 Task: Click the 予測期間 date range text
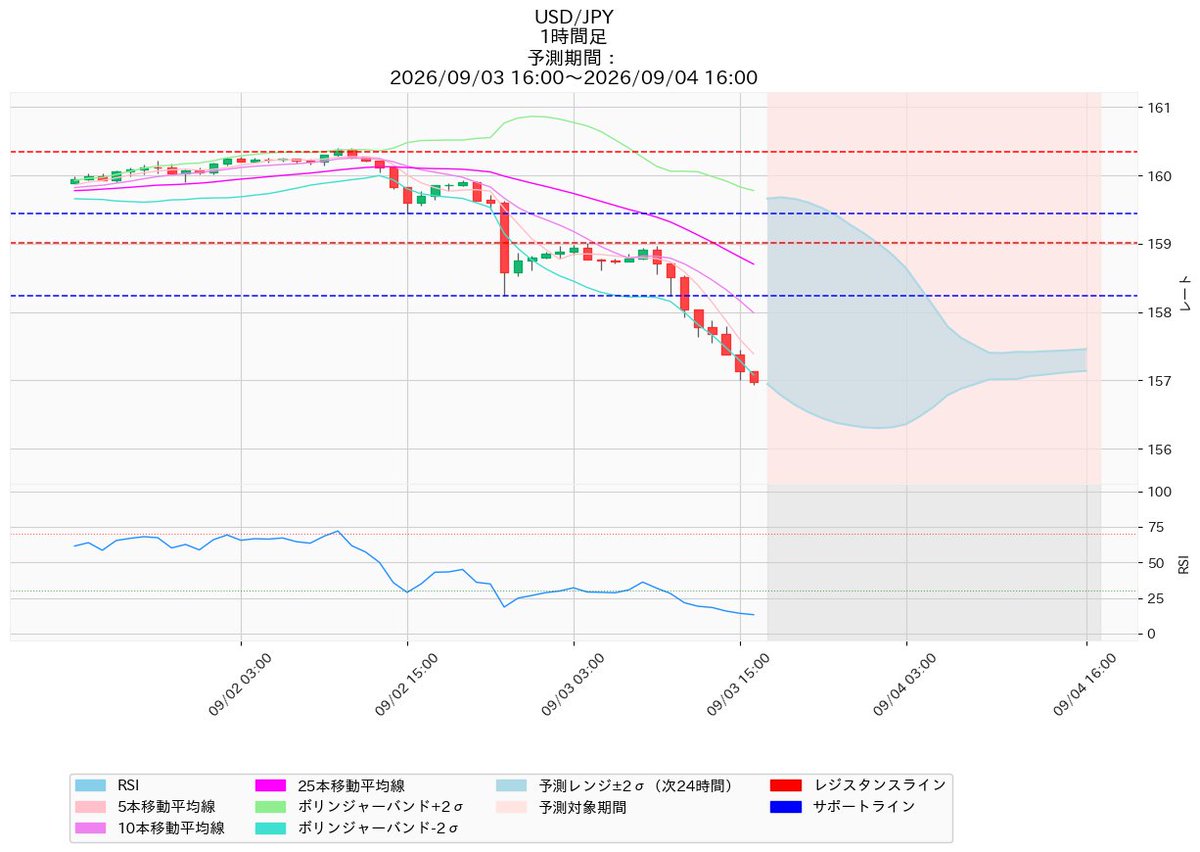click(573, 77)
